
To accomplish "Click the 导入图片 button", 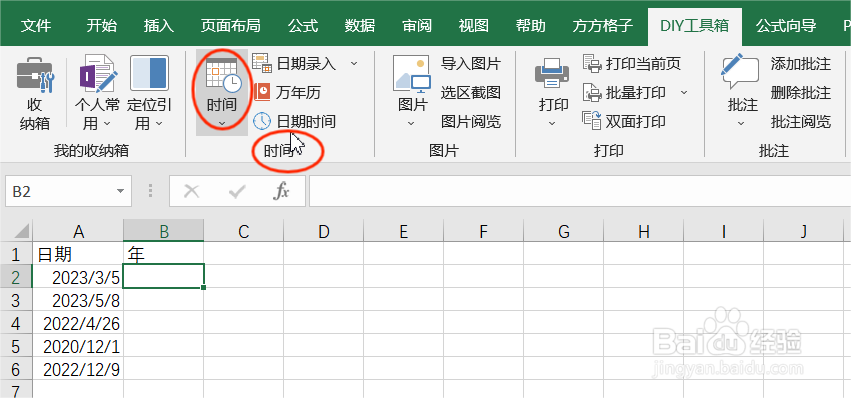I will coord(471,64).
